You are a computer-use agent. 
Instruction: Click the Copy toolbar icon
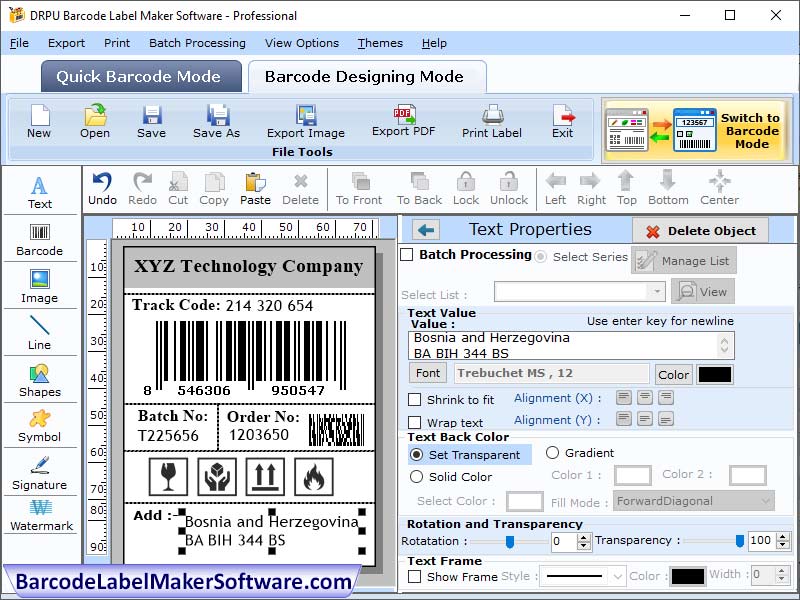click(x=214, y=189)
